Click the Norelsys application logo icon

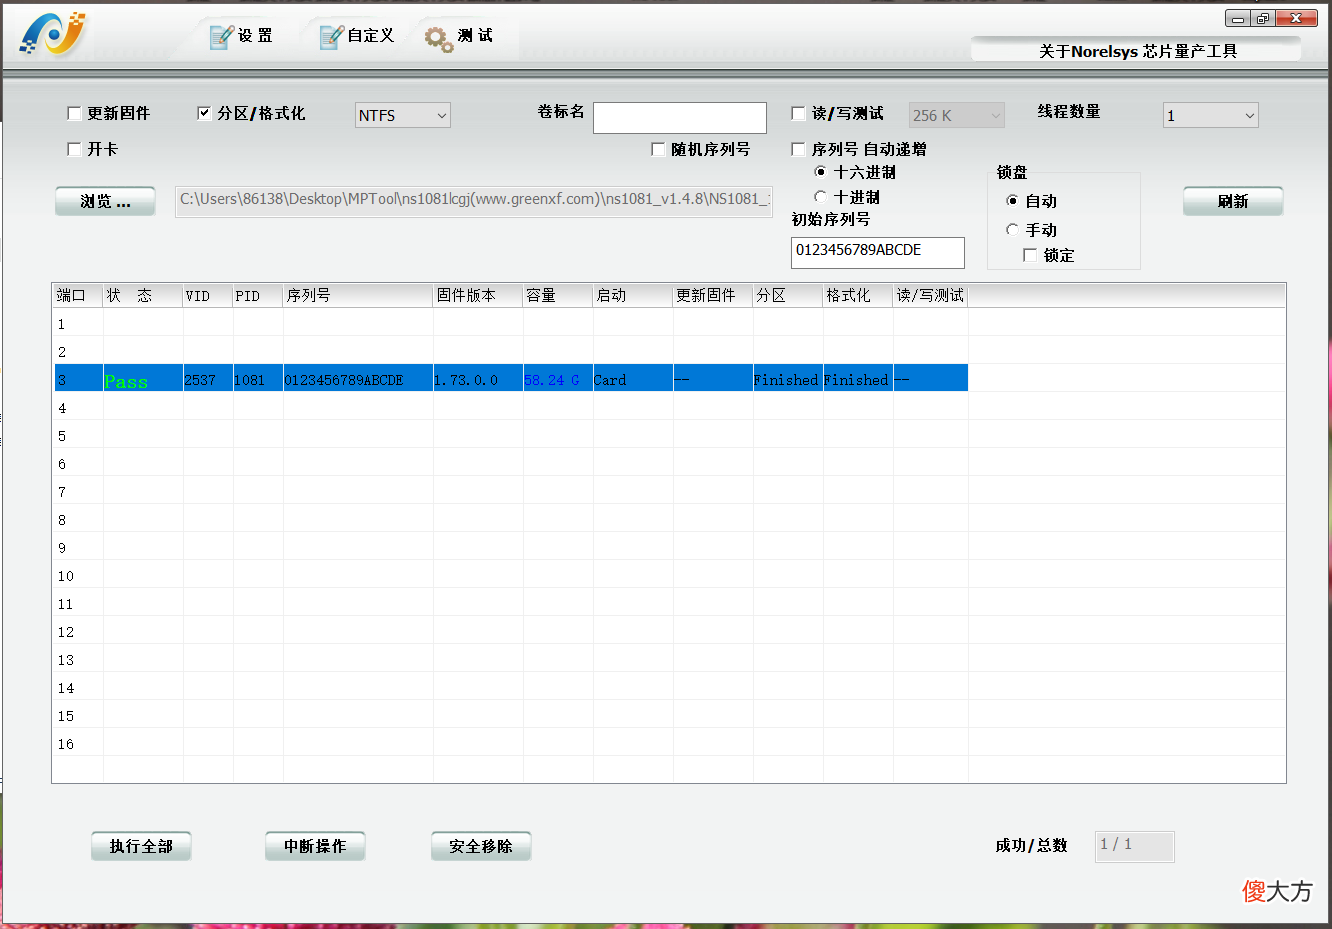52,34
